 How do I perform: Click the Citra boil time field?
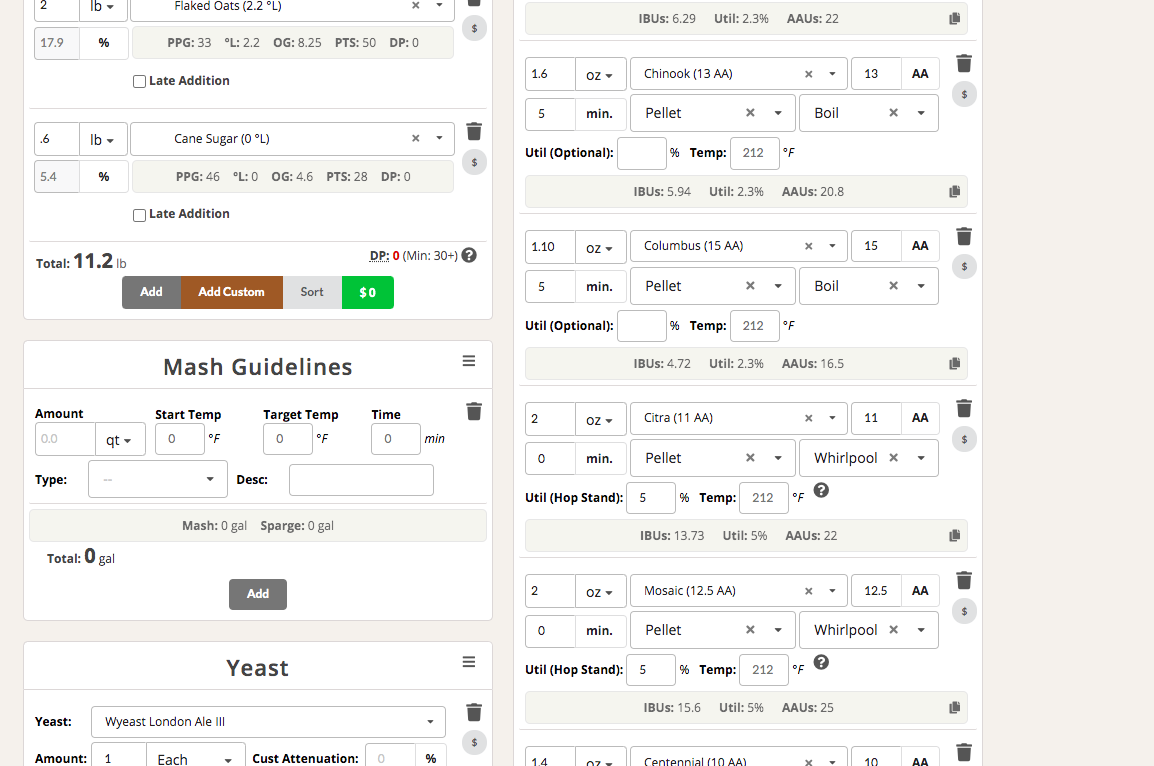click(550, 458)
